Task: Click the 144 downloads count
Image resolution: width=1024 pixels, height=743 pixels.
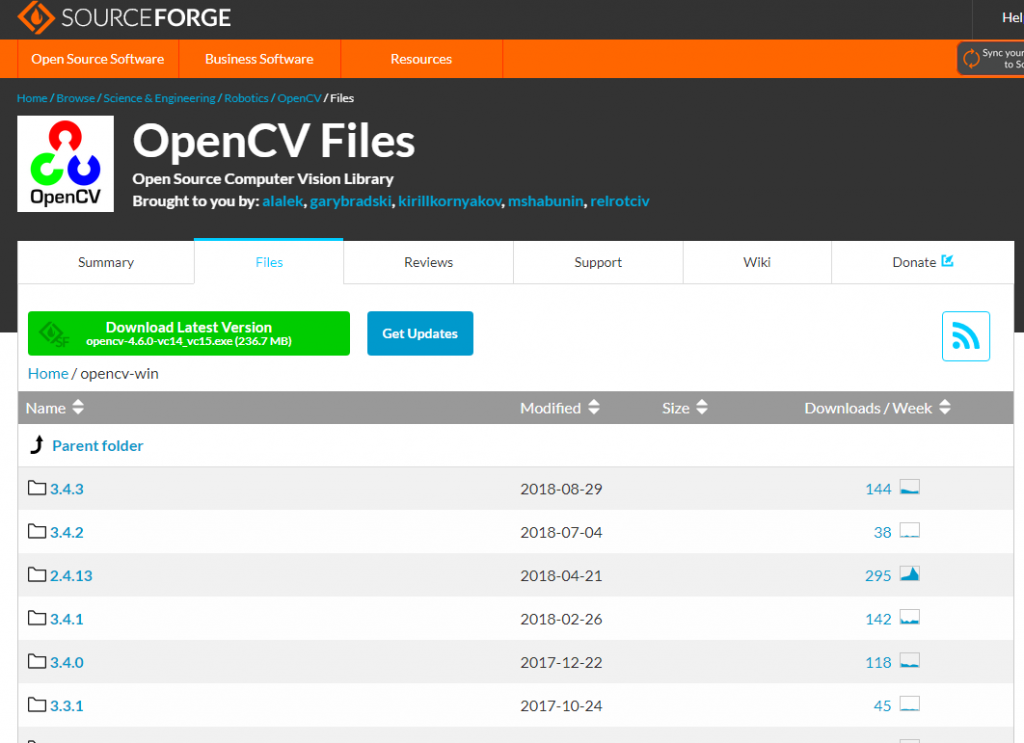Action: 878,489
